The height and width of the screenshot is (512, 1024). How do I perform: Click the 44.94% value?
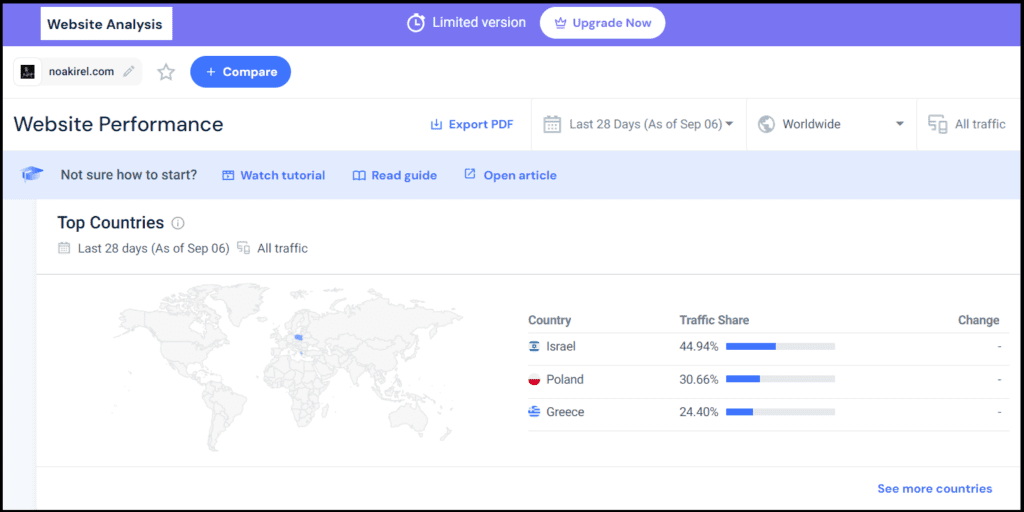pyautogui.click(x=699, y=347)
